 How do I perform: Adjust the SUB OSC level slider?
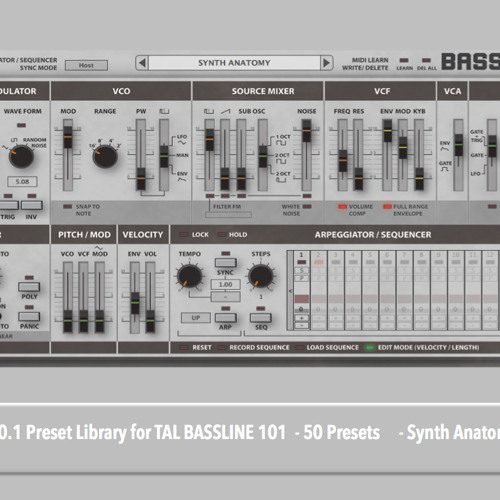point(241,179)
